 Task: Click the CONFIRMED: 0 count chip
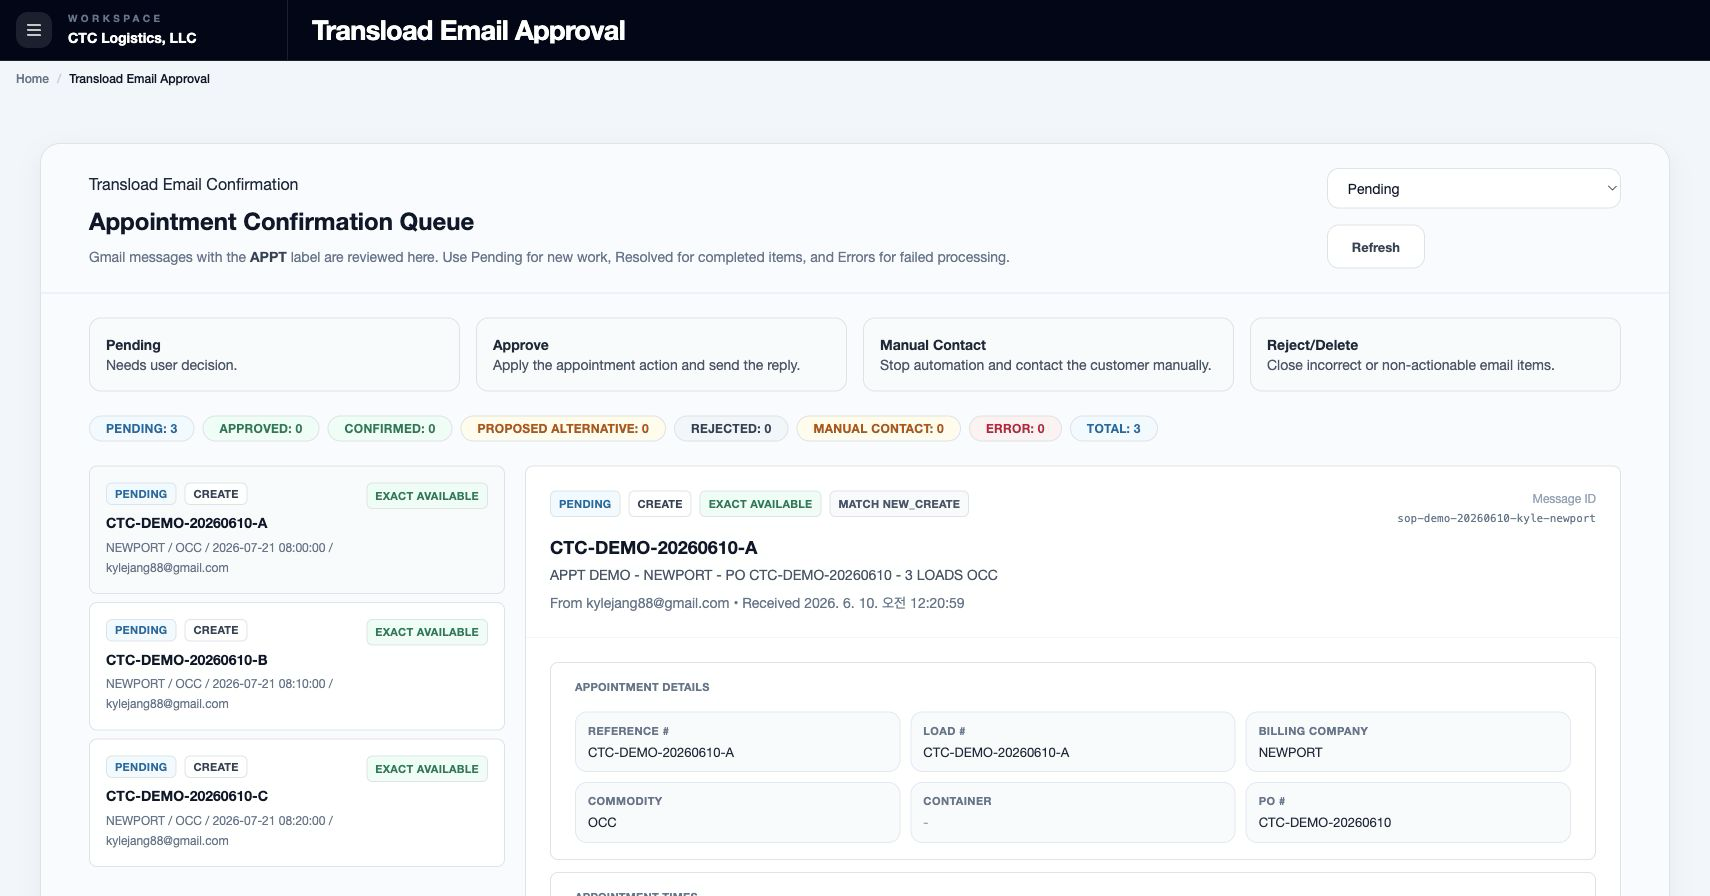(390, 429)
